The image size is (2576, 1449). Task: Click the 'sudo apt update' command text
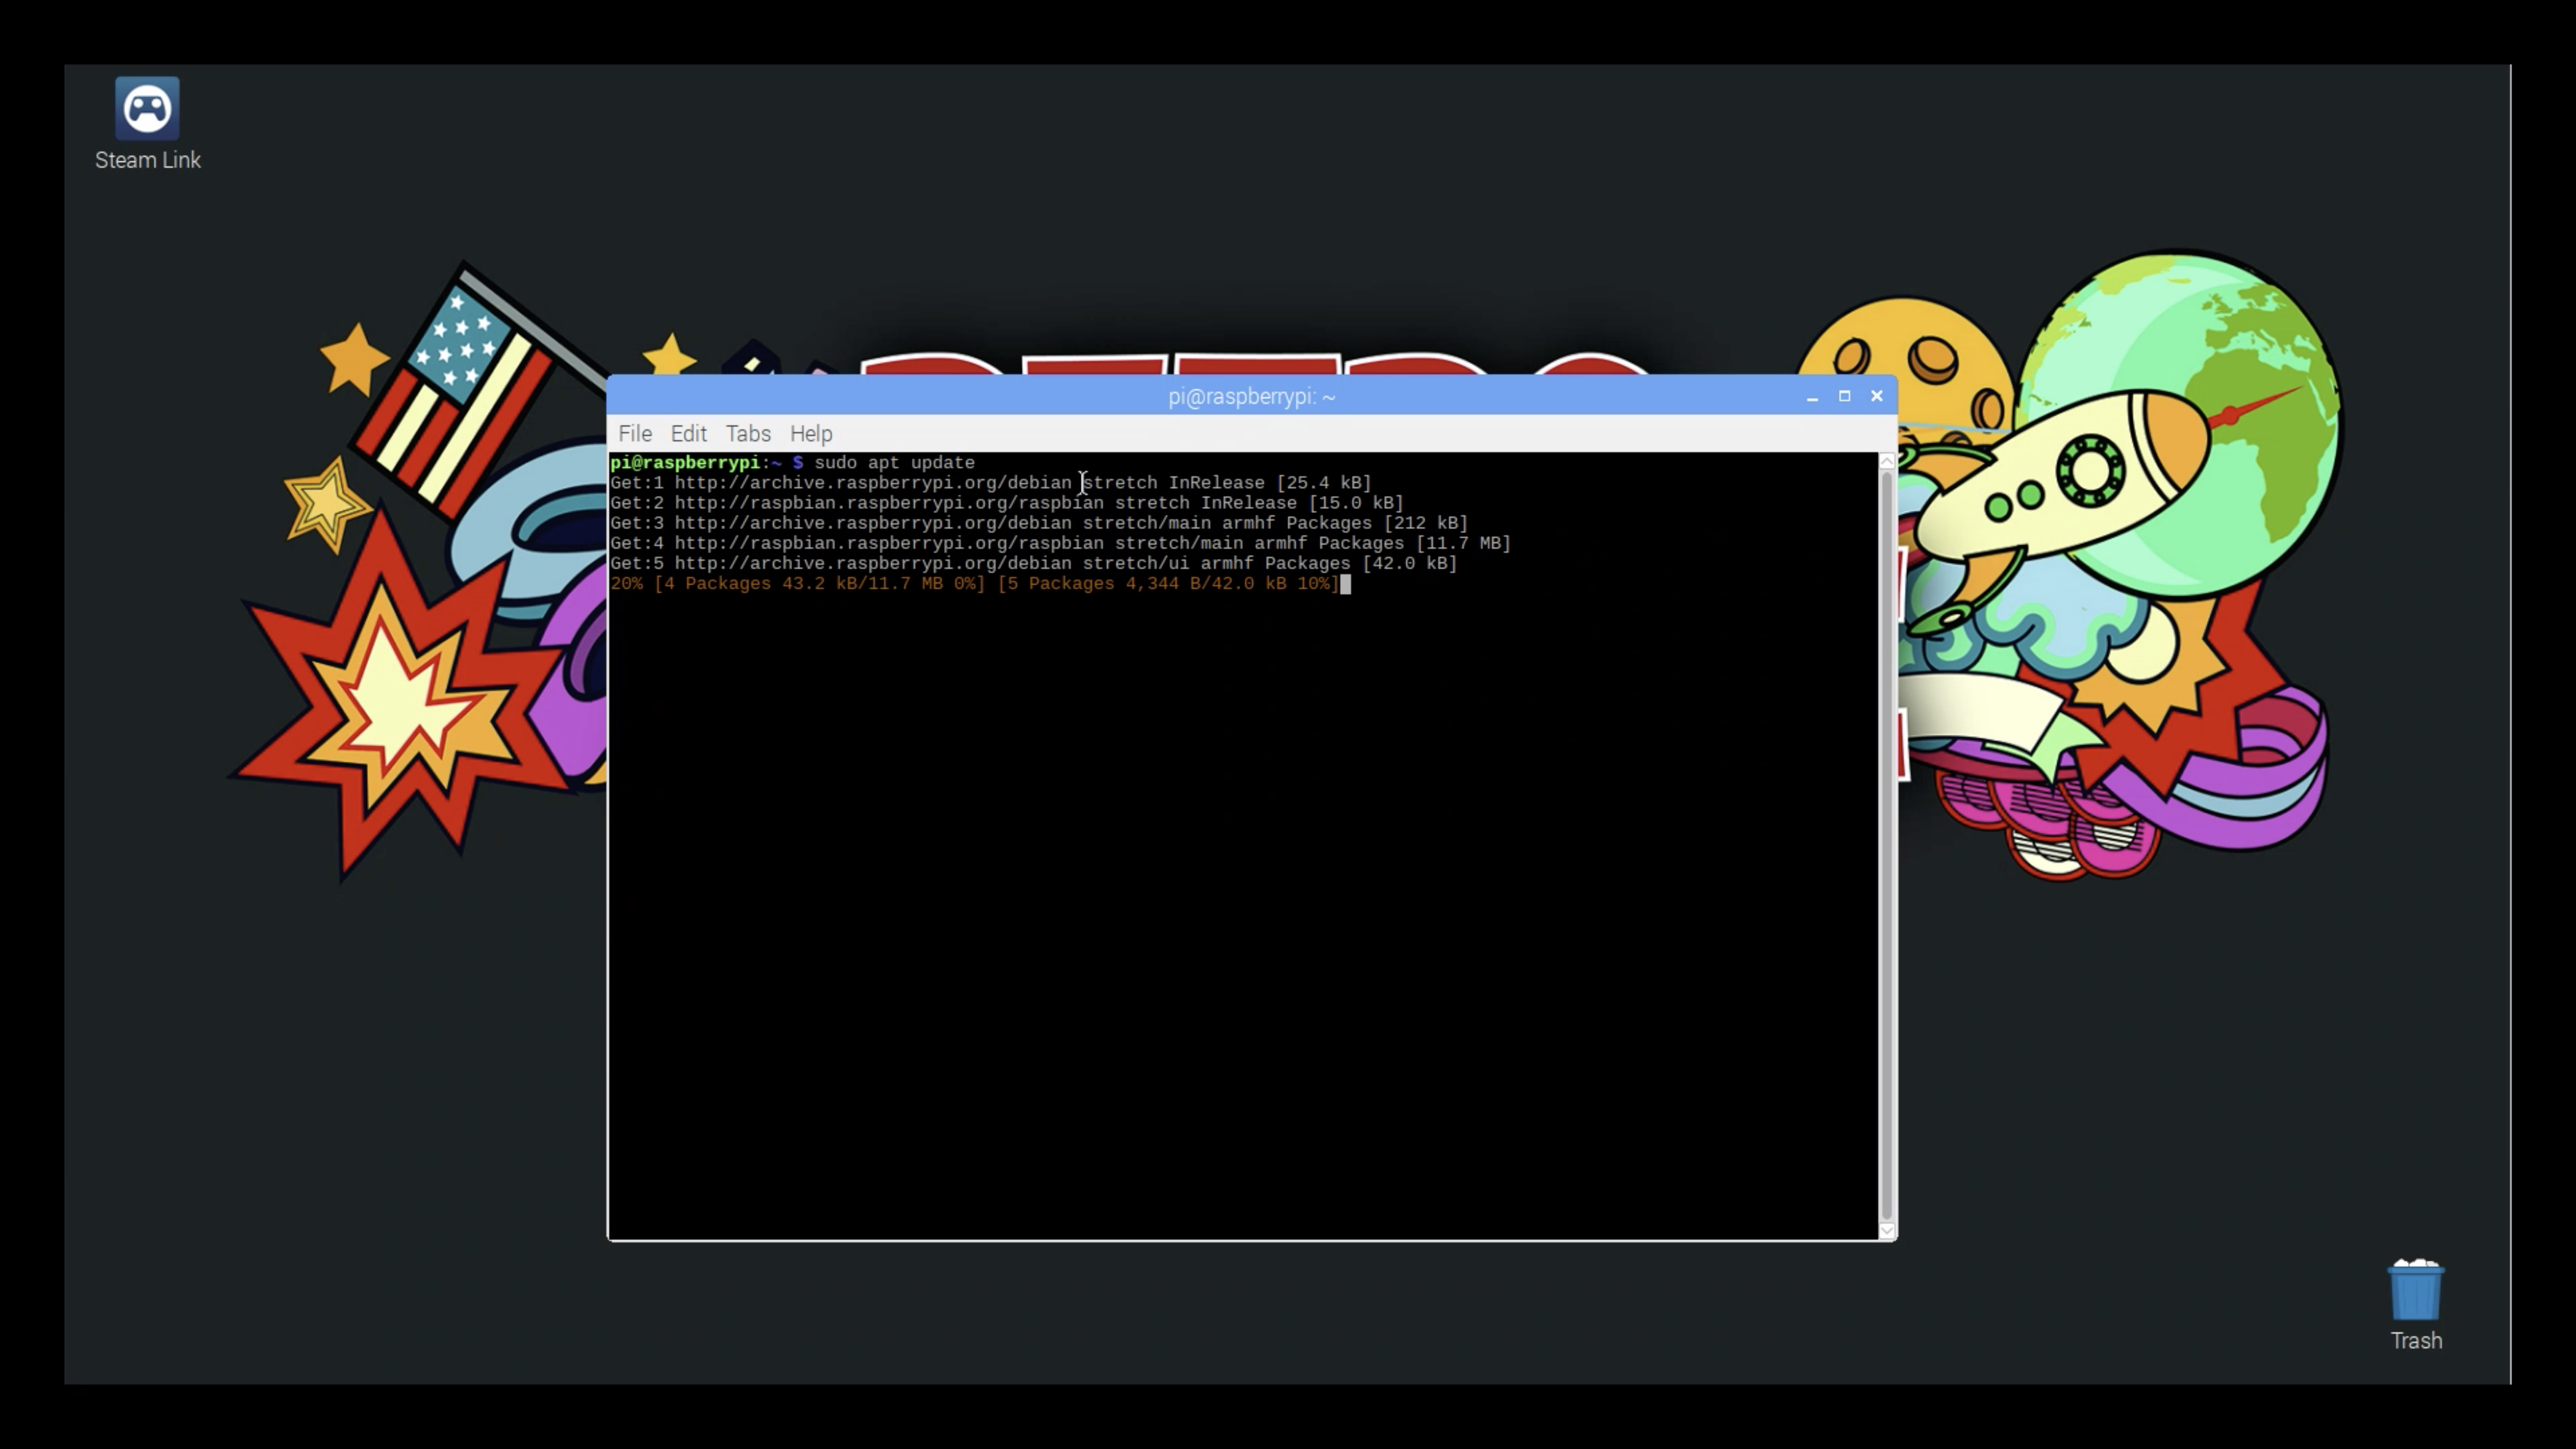(894, 463)
